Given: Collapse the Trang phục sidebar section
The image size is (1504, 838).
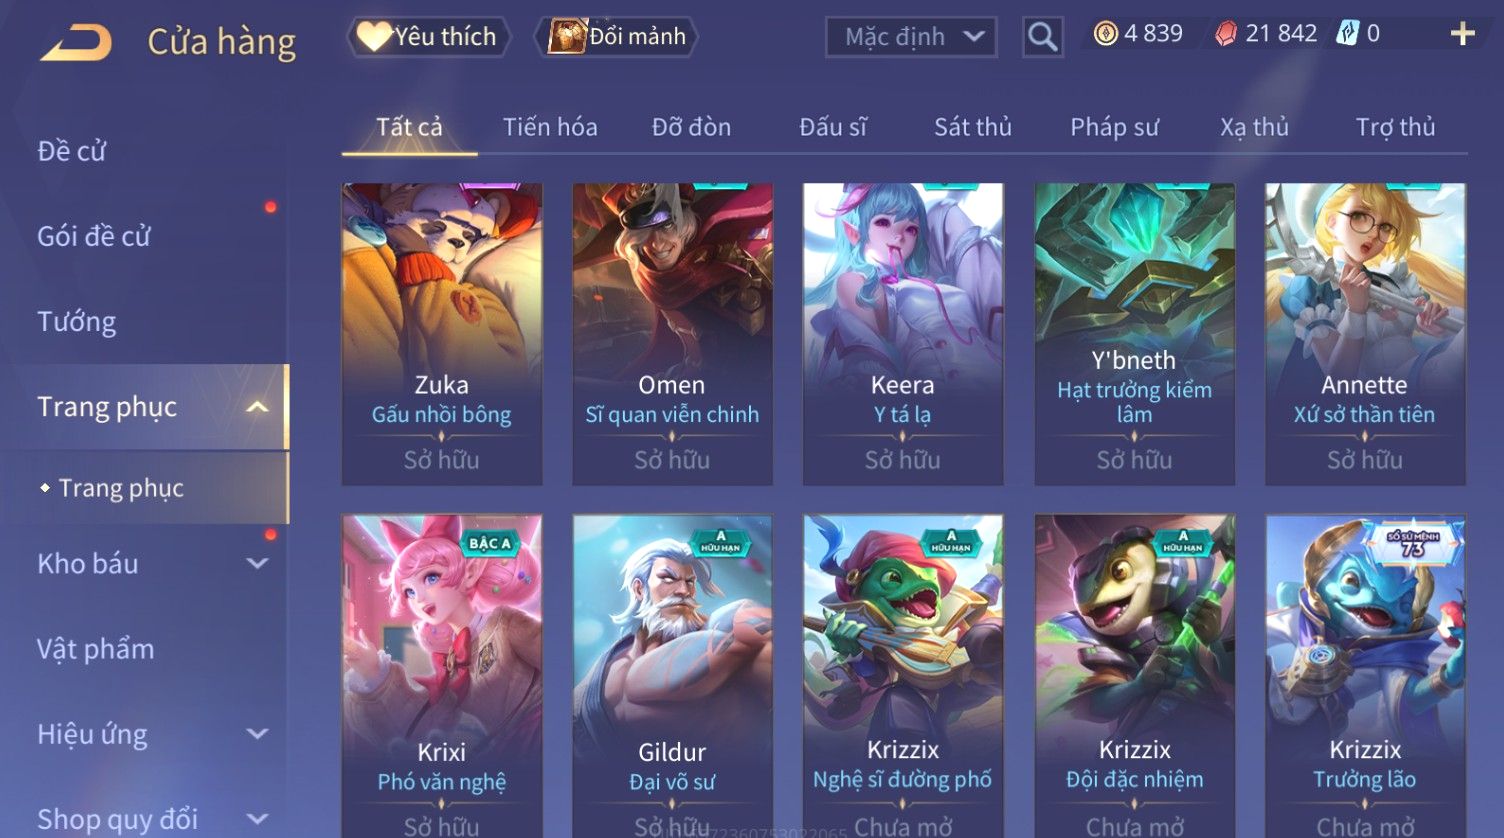Looking at the screenshot, I should click(x=257, y=407).
